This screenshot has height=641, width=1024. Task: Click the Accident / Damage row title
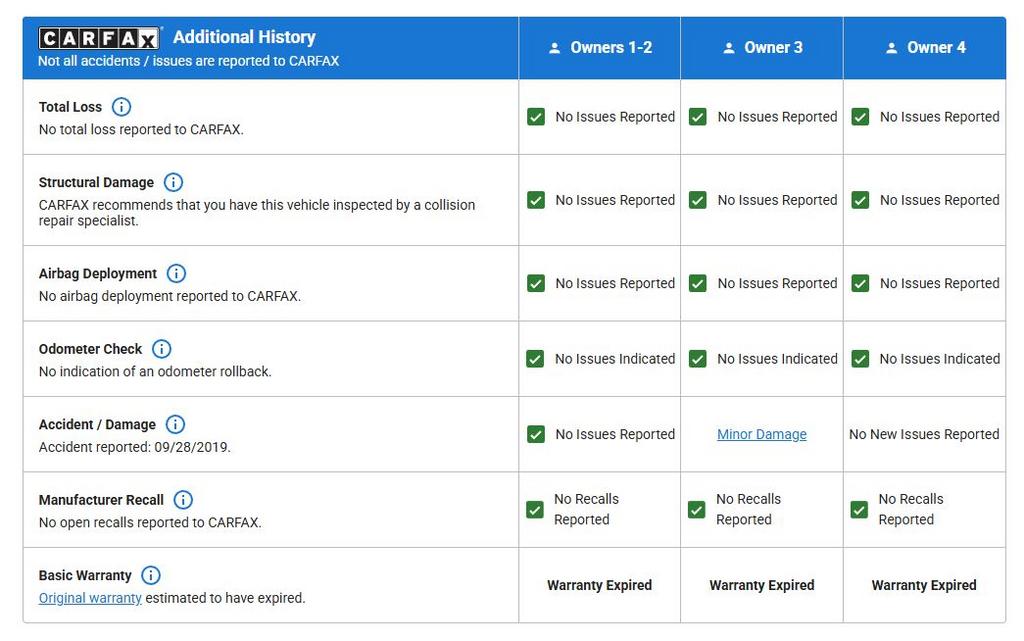point(97,424)
